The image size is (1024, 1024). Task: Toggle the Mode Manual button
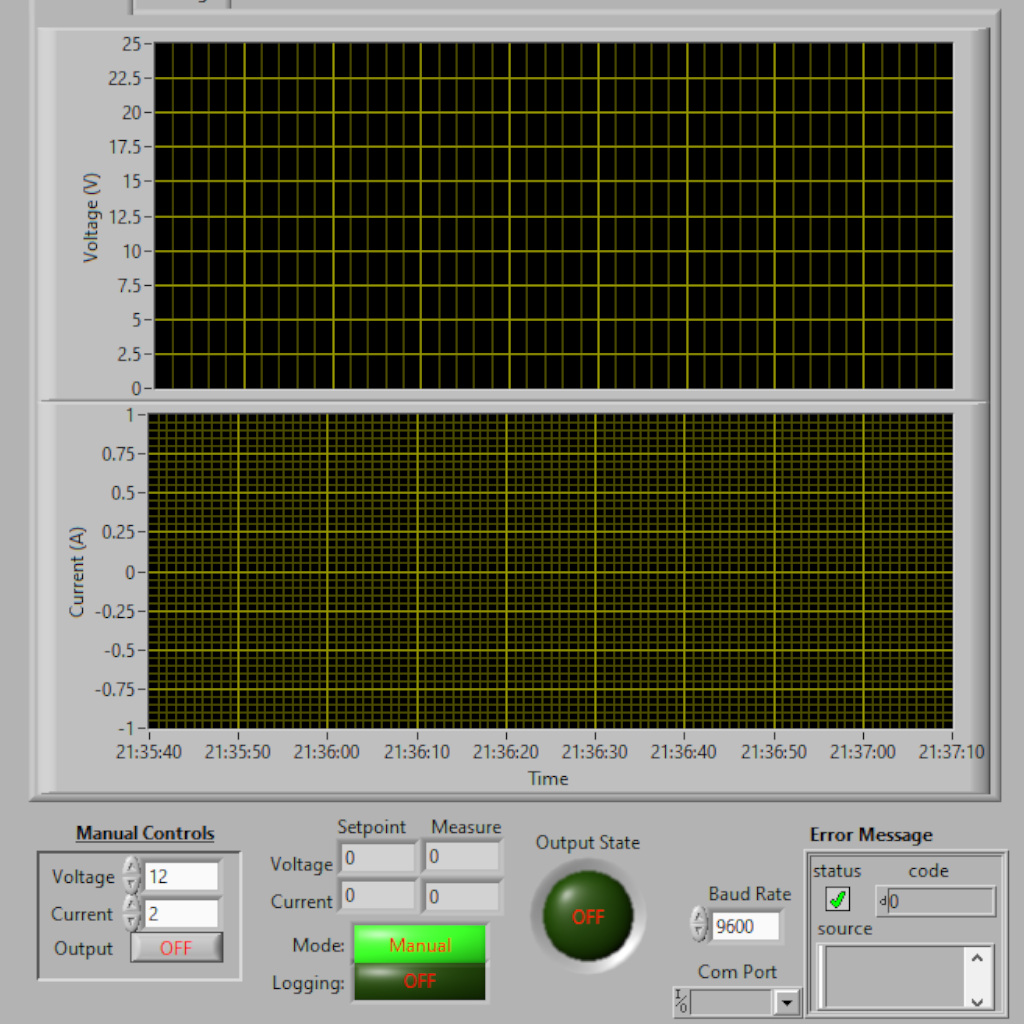click(419, 944)
